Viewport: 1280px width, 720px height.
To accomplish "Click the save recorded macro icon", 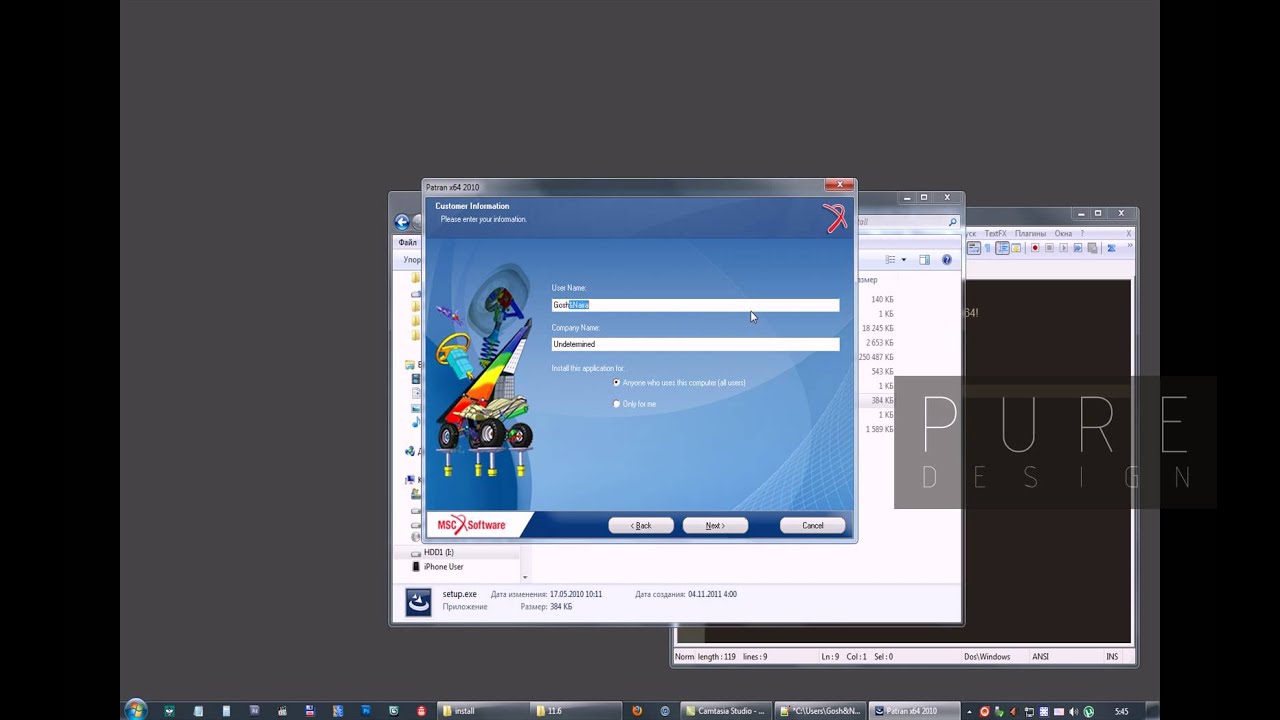I will pos(1093,248).
